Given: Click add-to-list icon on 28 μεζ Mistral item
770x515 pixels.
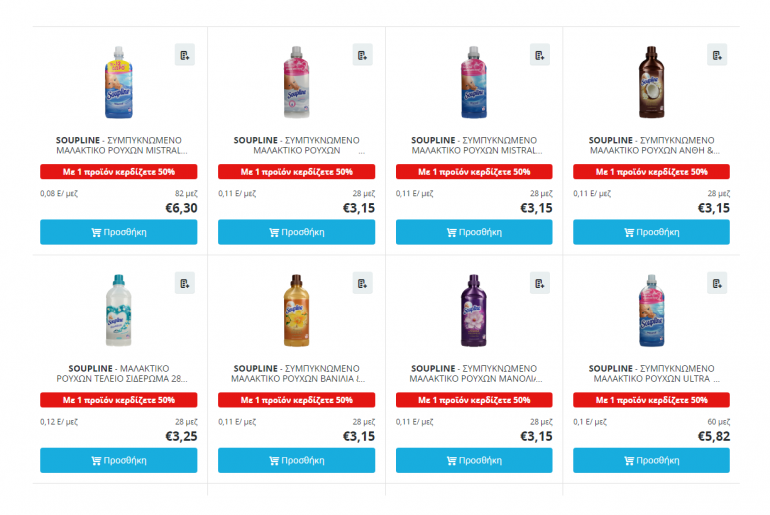Looking at the screenshot, I should click(x=540, y=55).
